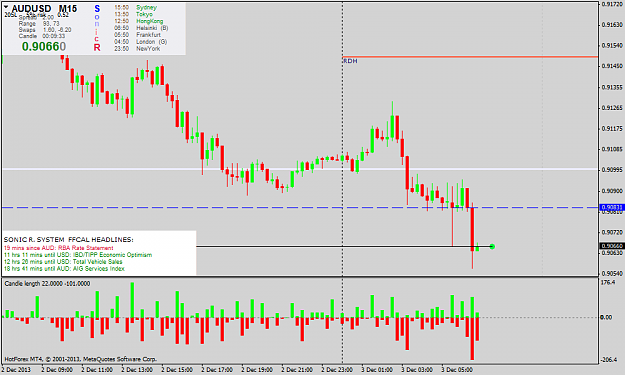
Task: Click the 3 Dec 01:00 time label
Action: click(377, 370)
